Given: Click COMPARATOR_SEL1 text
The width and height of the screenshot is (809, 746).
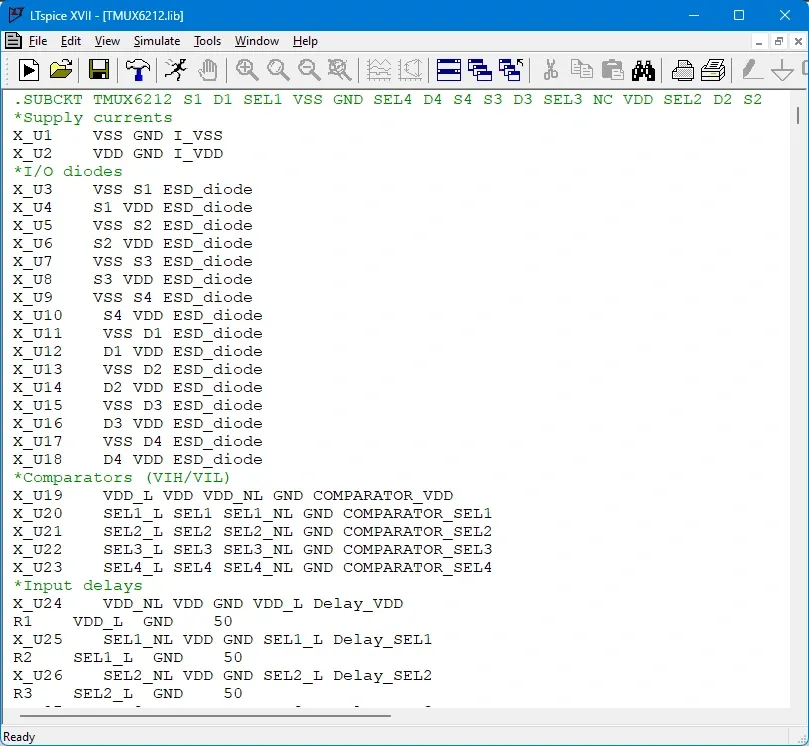Looking at the screenshot, I should [417, 513].
